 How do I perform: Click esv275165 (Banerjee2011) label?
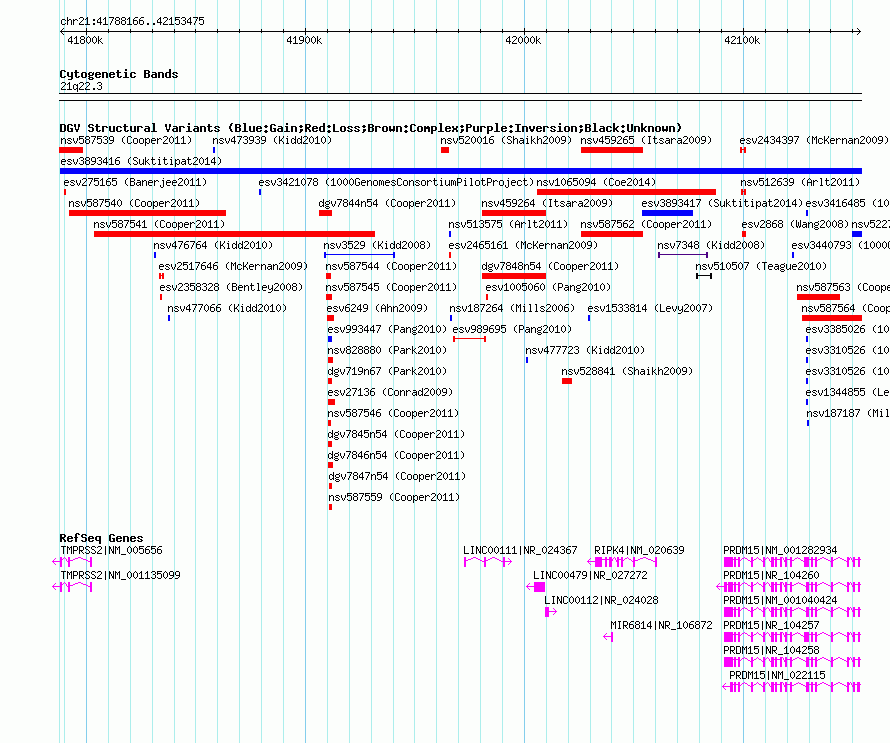[135, 182]
